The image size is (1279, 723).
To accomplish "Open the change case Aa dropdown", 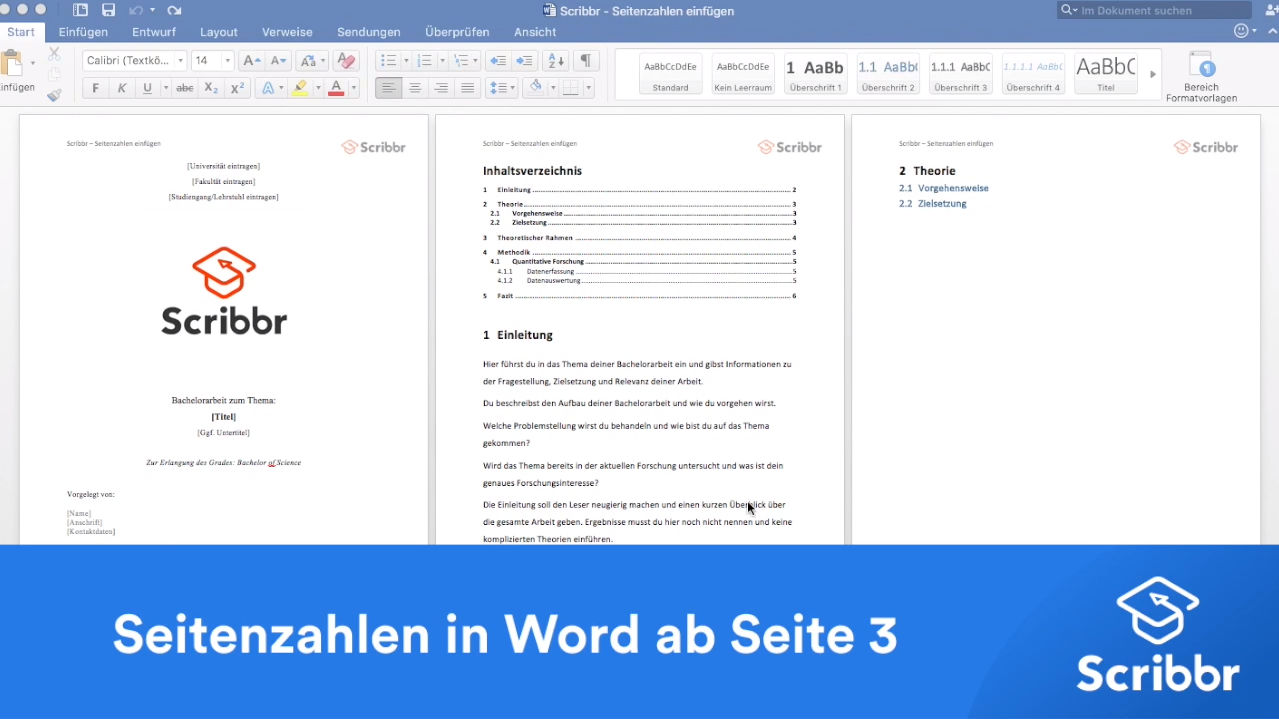I will tap(311, 61).
